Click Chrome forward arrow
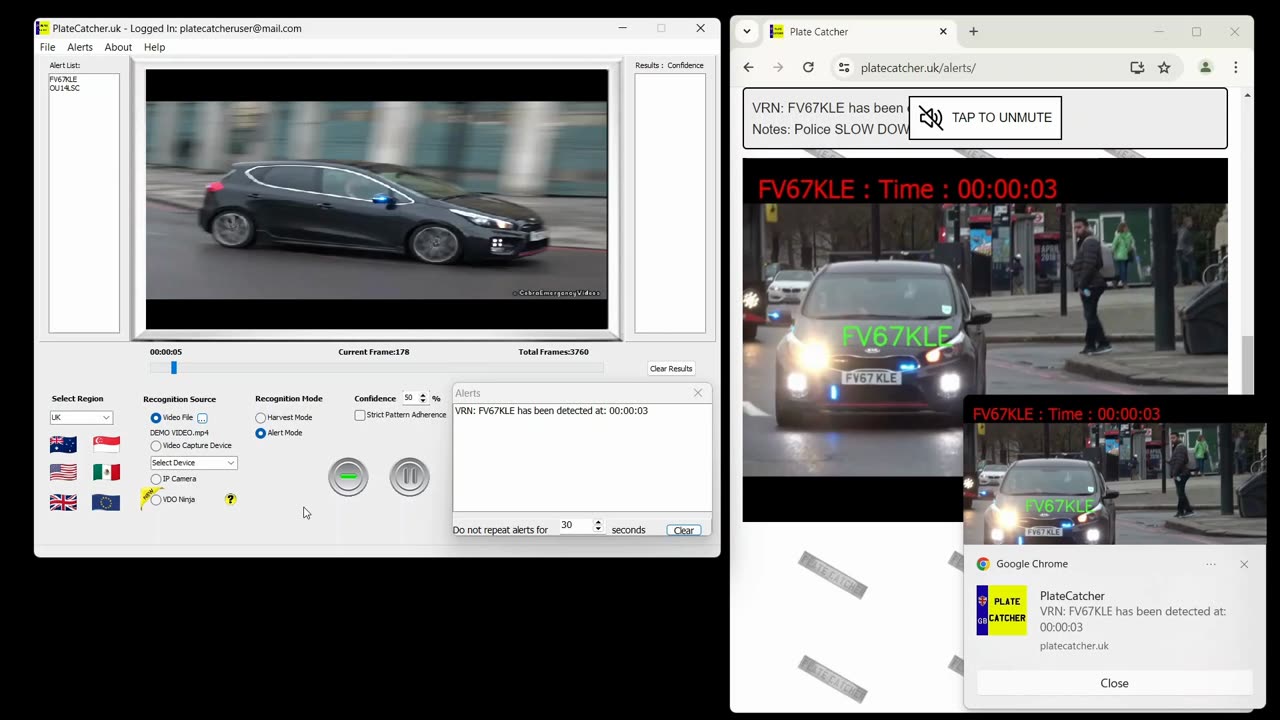 pos(778,67)
